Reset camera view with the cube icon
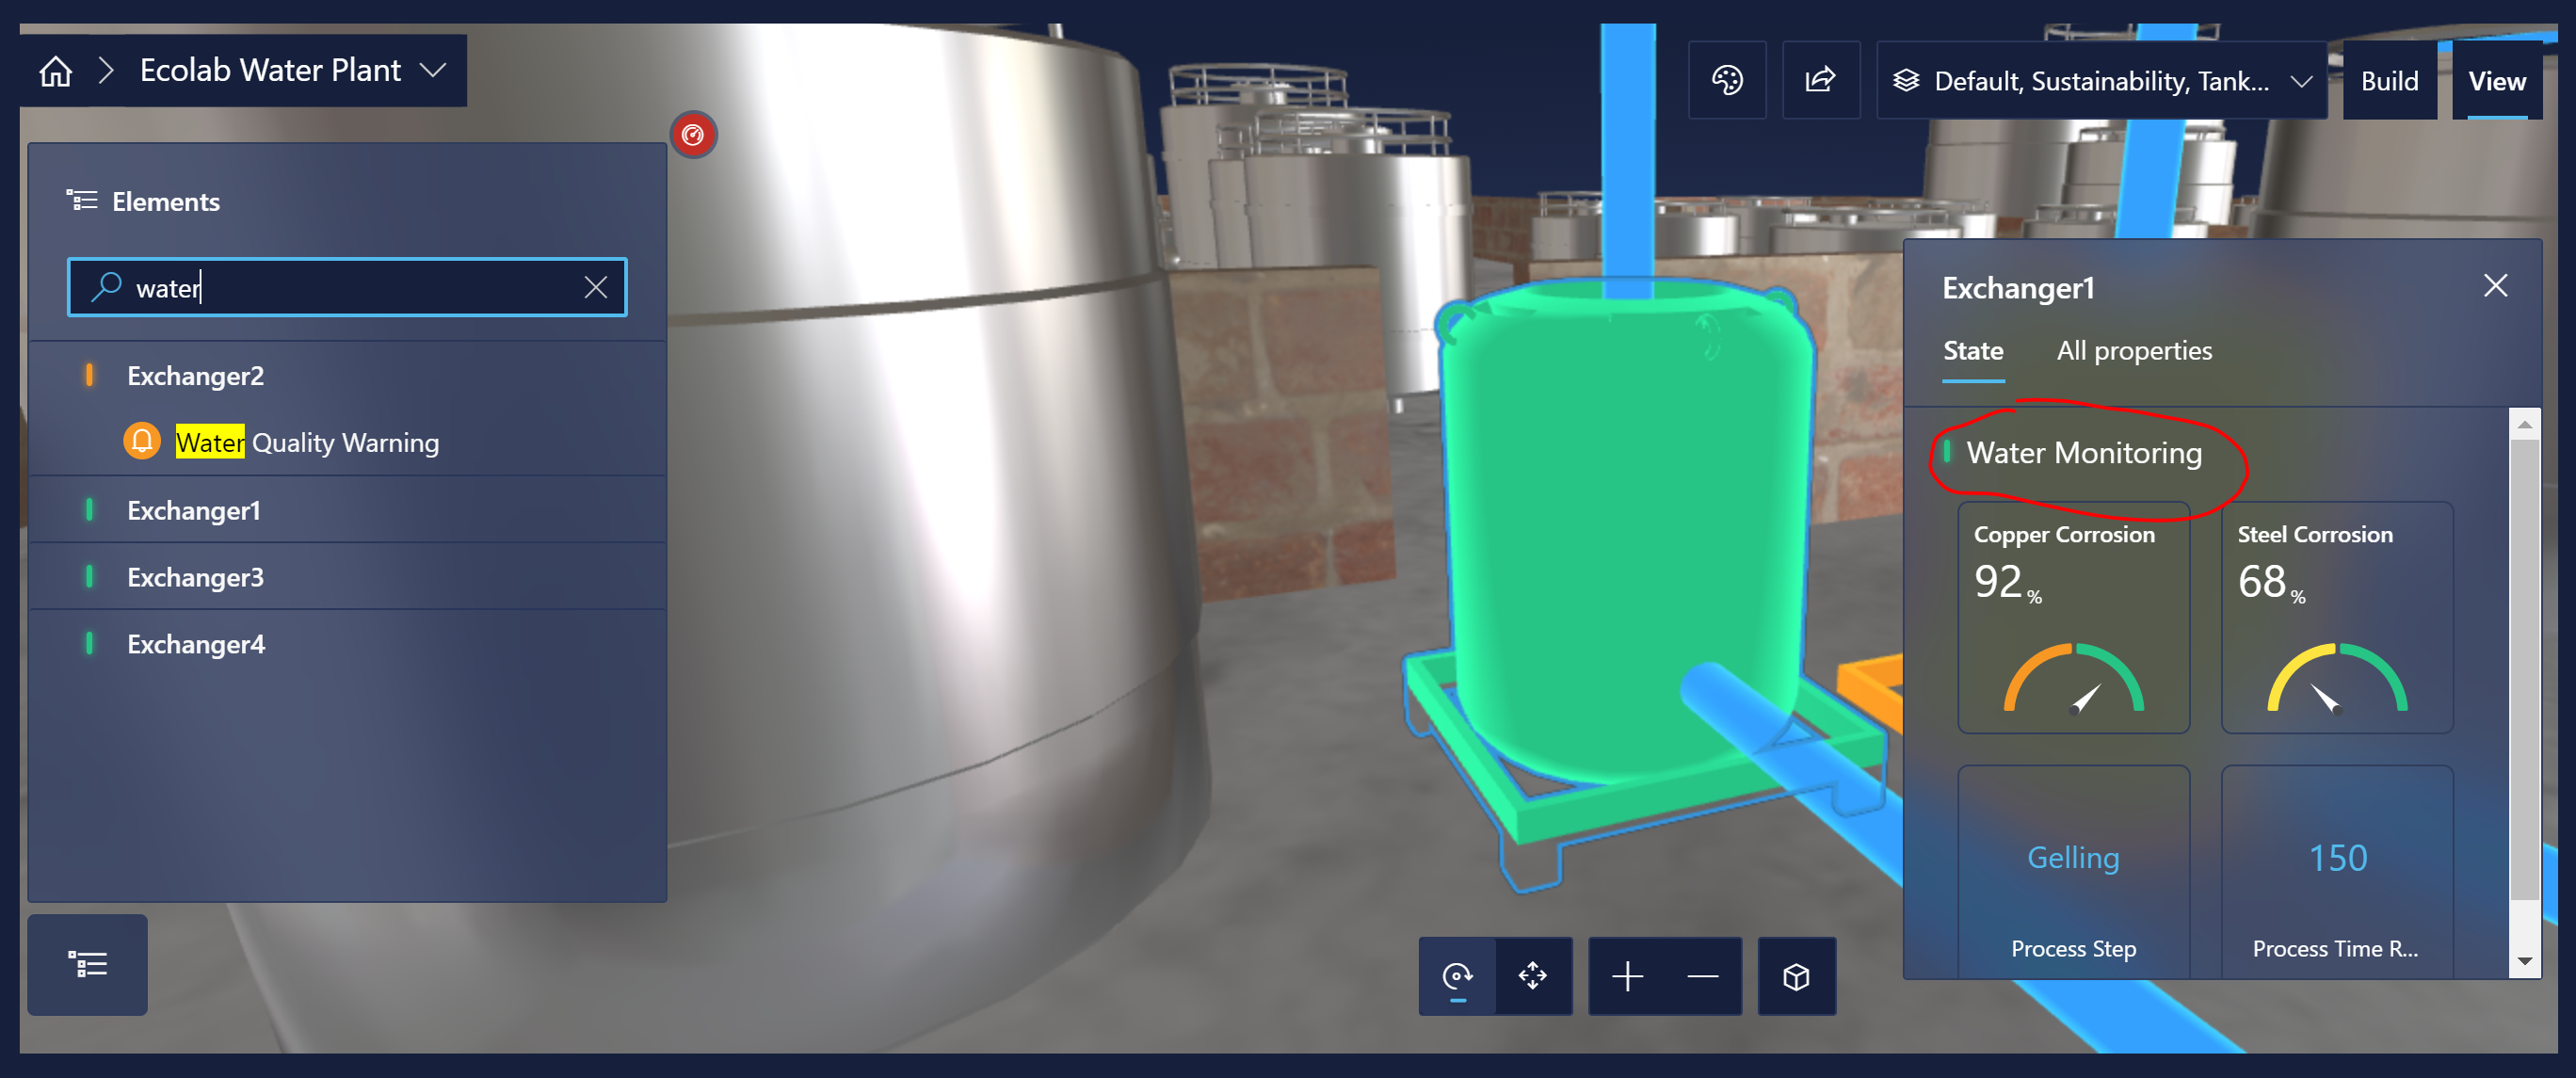This screenshot has height=1078, width=2576. [x=1796, y=975]
